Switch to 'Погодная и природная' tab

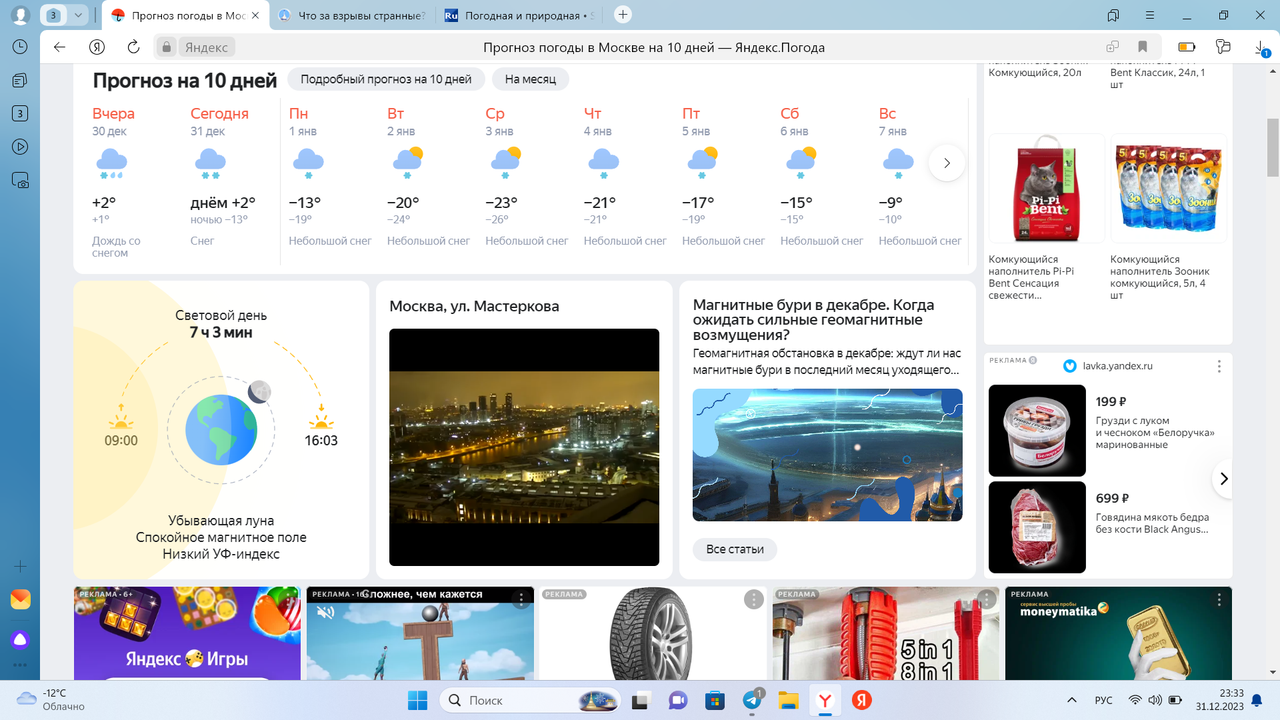point(518,15)
